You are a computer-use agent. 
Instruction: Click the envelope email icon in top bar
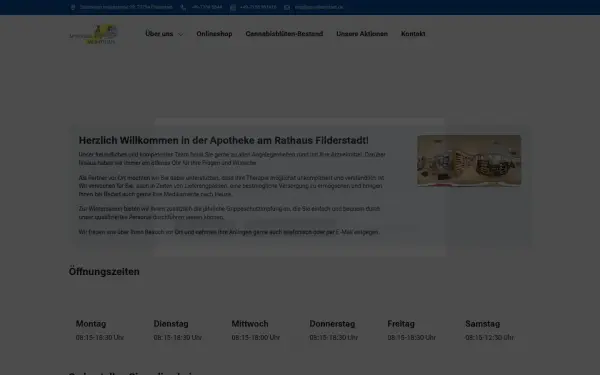click(x=287, y=7)
